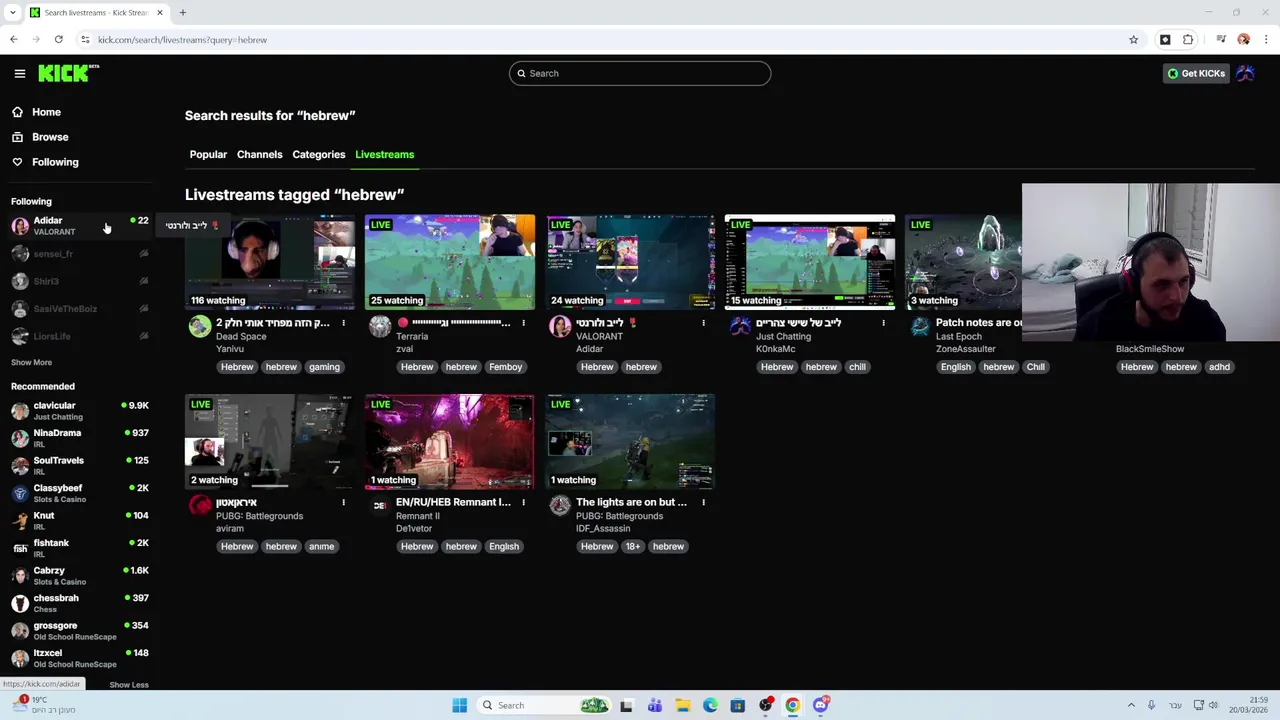Collapse recommended list with Show Less
This screenshot has width=1280, height=720.
coord(129,685)
